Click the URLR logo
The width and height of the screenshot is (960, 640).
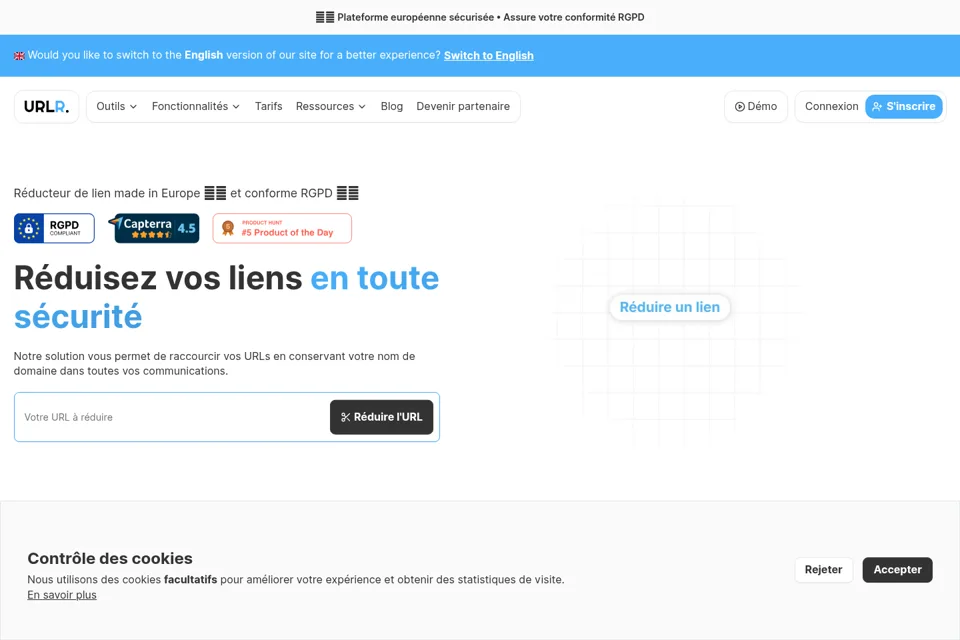click(x=47, y=107)
